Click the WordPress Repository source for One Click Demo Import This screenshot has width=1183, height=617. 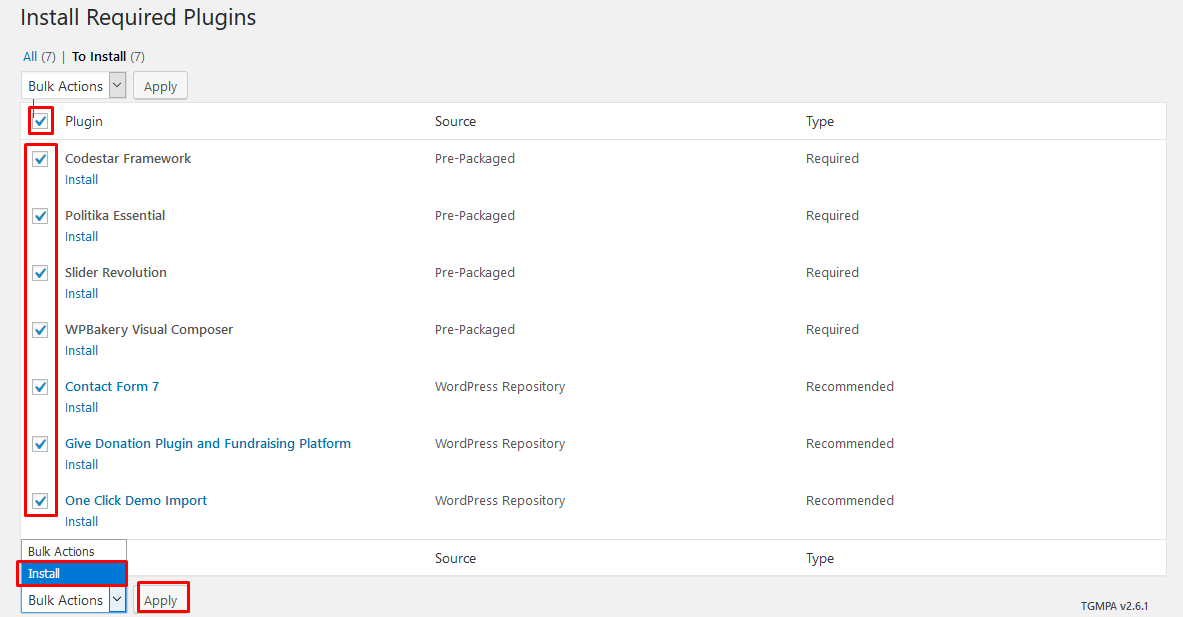coord(499,500)
